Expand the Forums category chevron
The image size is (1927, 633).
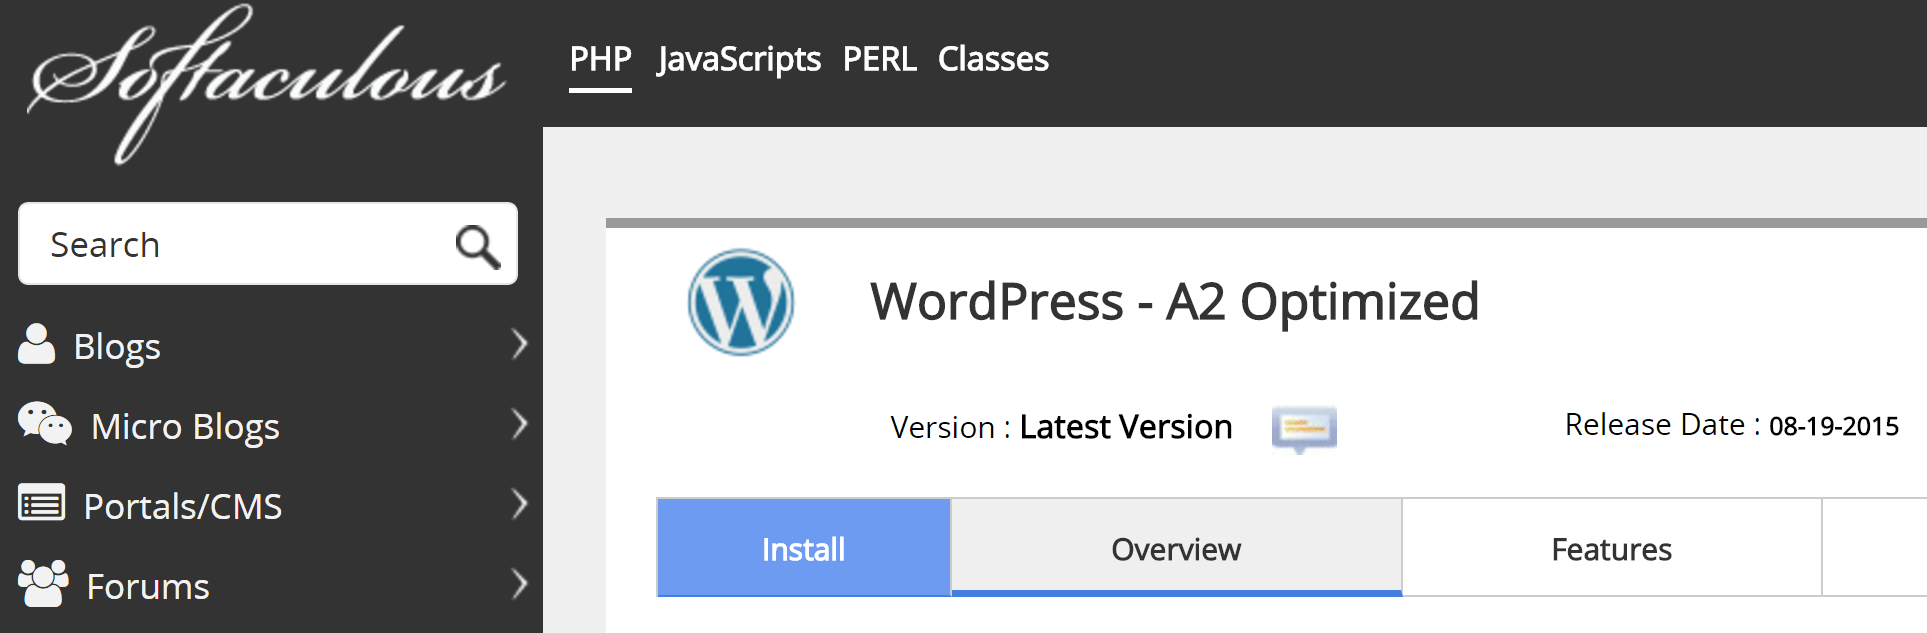click(519, 584)
